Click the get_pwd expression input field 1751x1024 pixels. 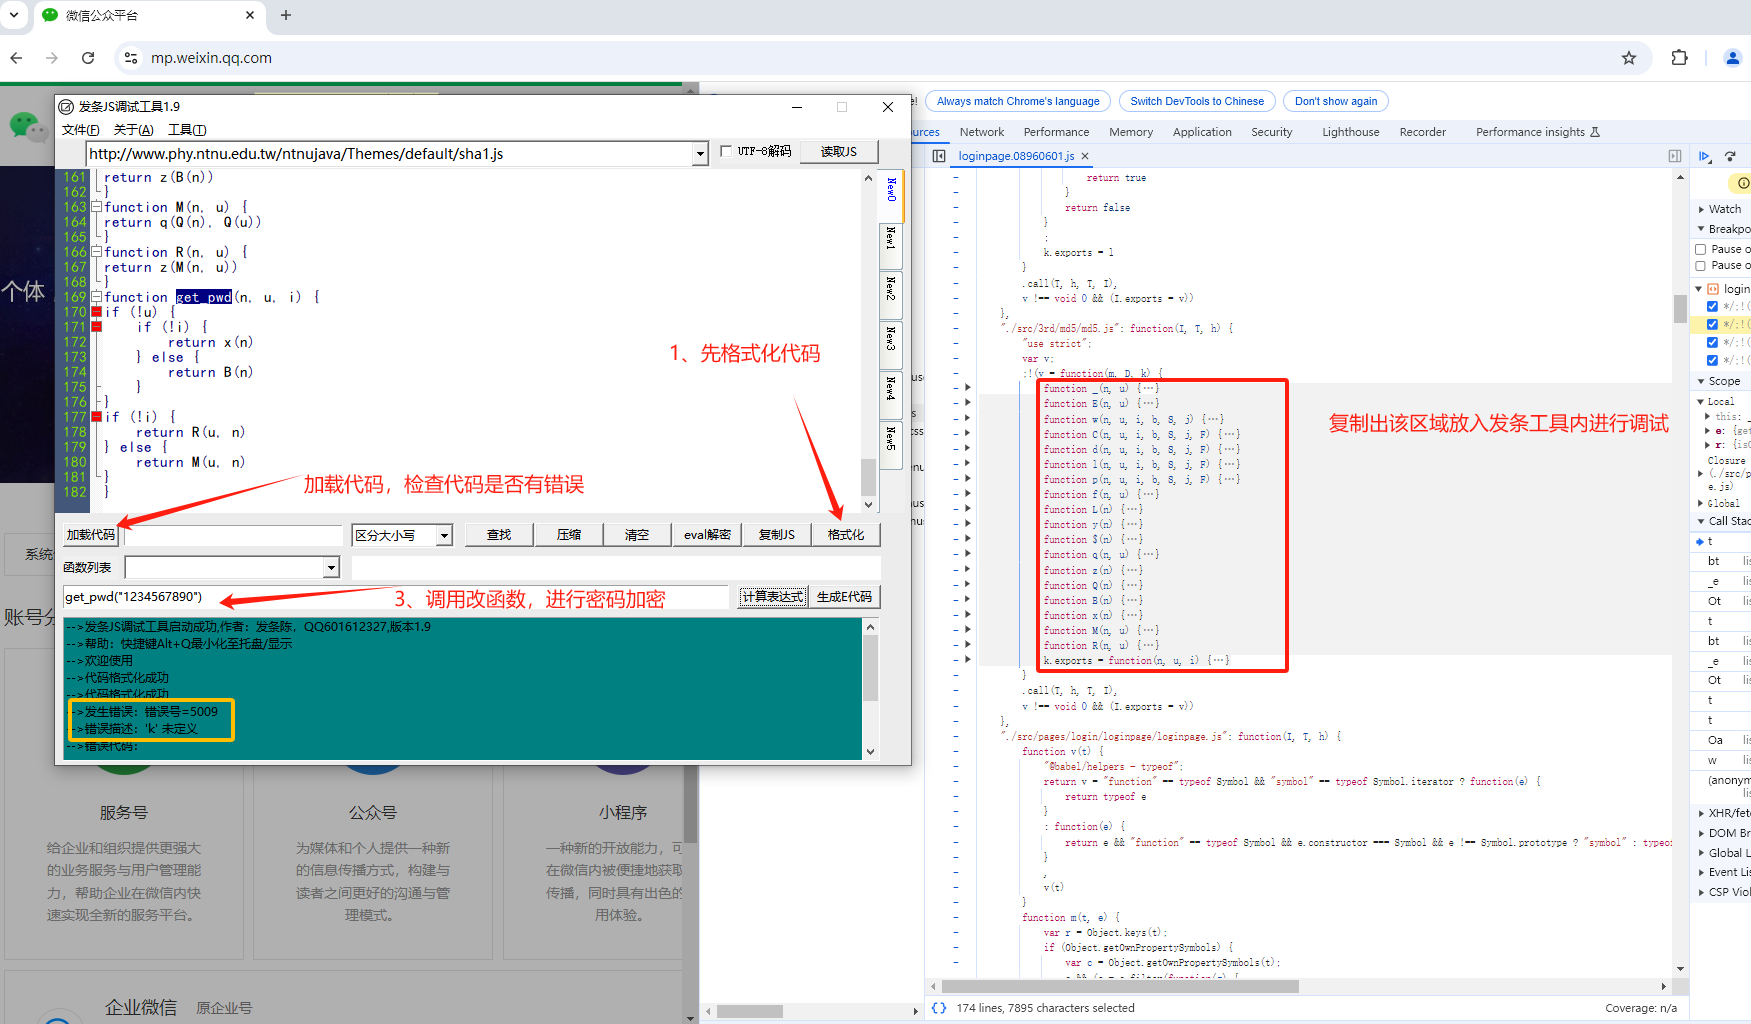[x=396, y=597]
